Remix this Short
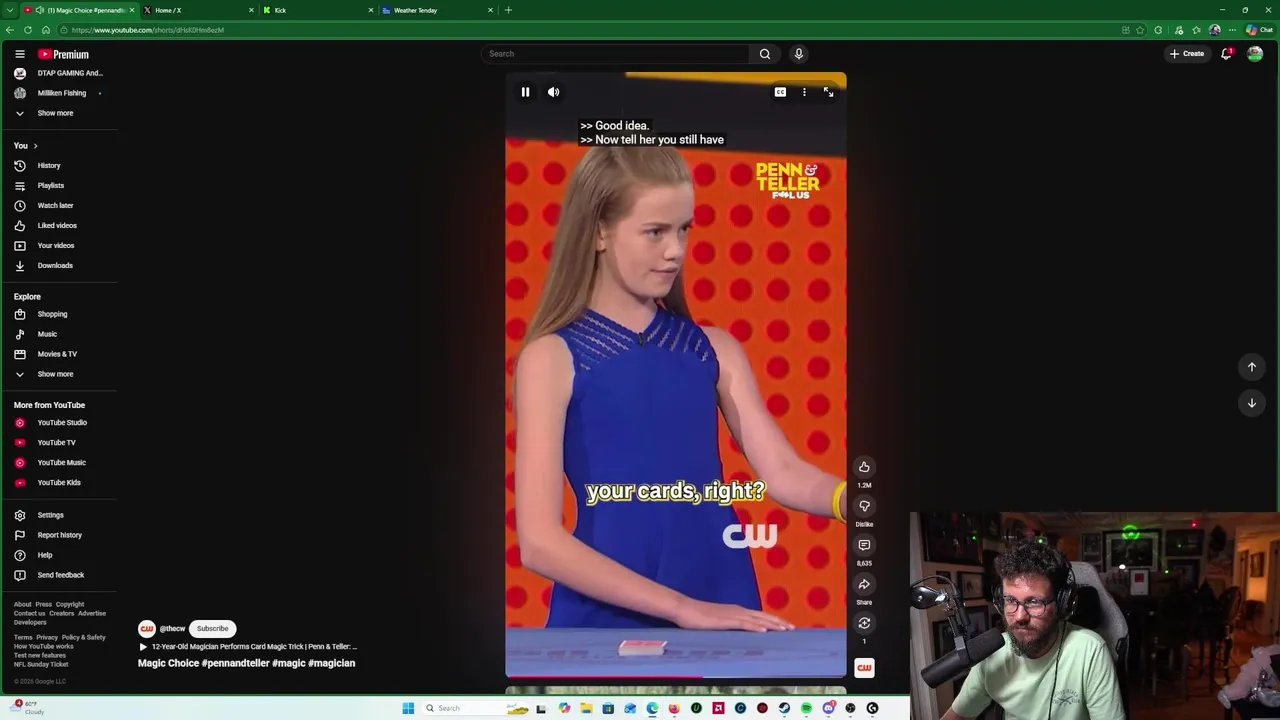This screenshot has width=1280, height=720. click(x=864, y=623)
